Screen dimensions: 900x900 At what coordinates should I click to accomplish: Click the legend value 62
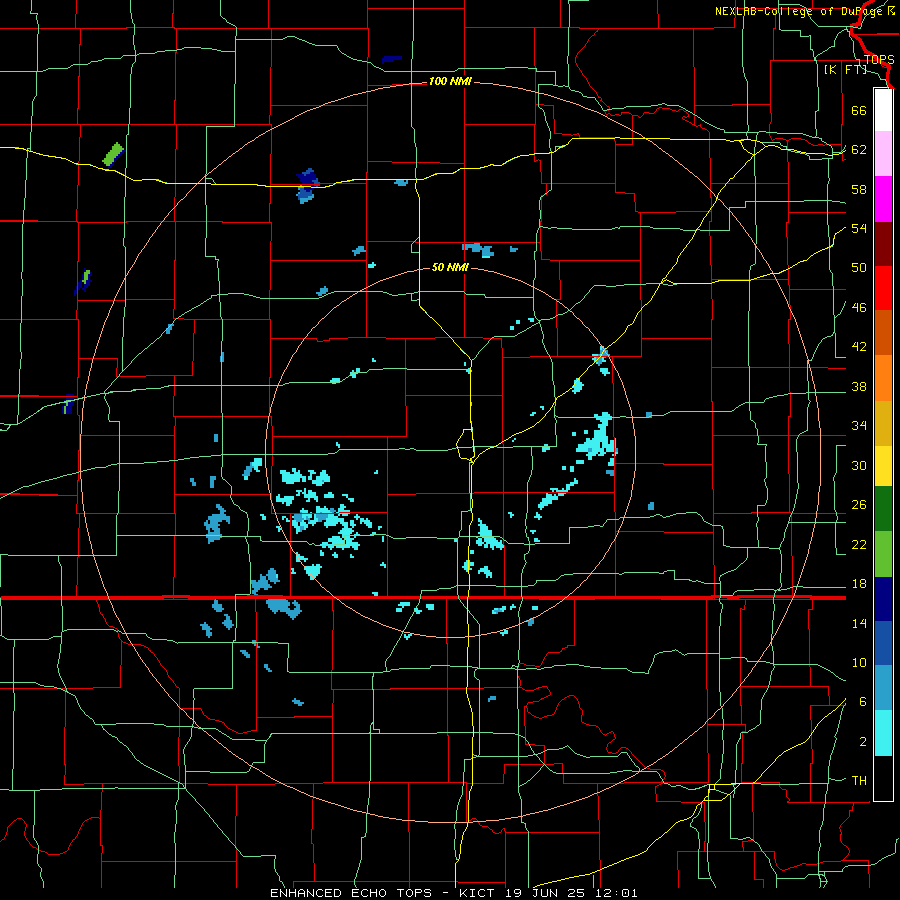click(x=859, y=150)
